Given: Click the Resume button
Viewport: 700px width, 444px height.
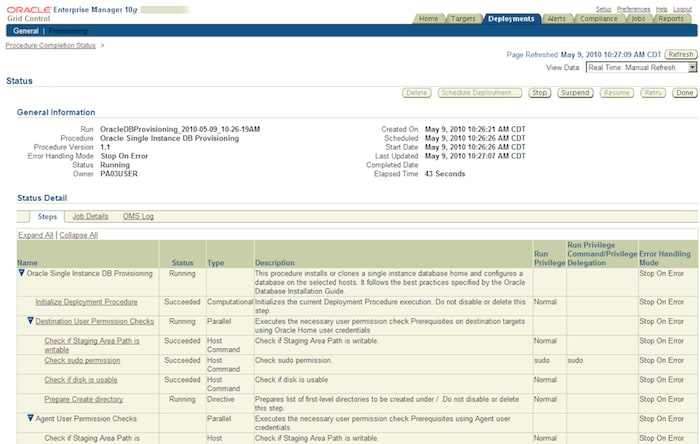Looking at the screenshot, I should pyautogui.click(x=617, y=93).
